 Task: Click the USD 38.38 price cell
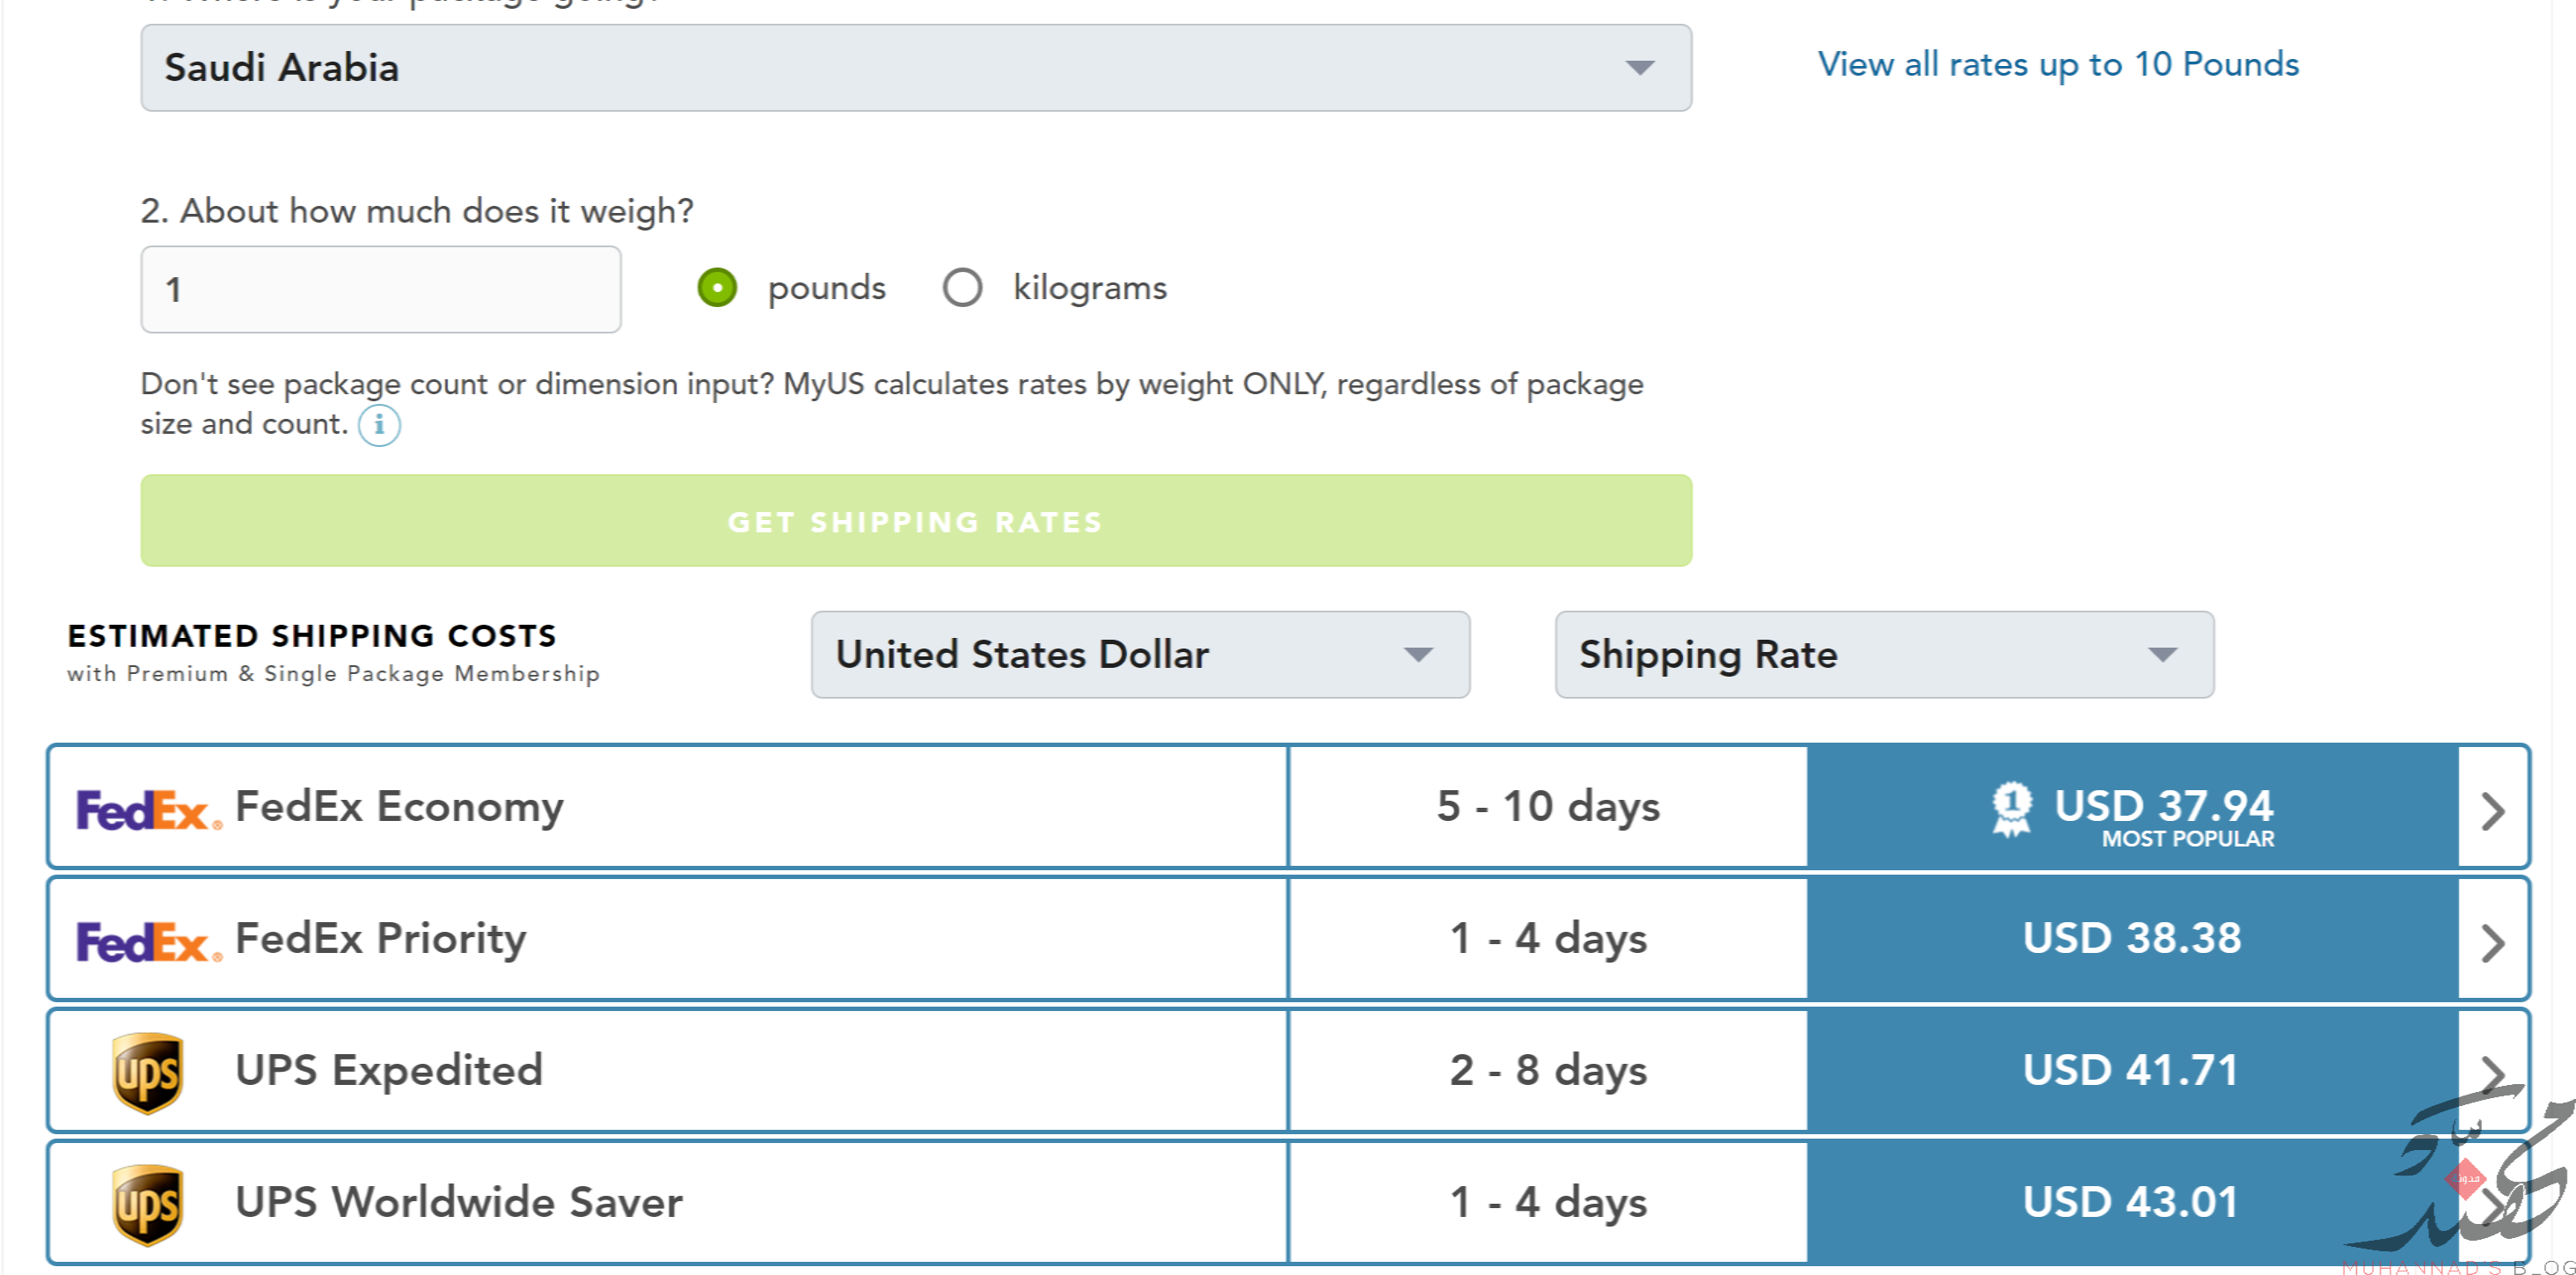[2132, 939]
